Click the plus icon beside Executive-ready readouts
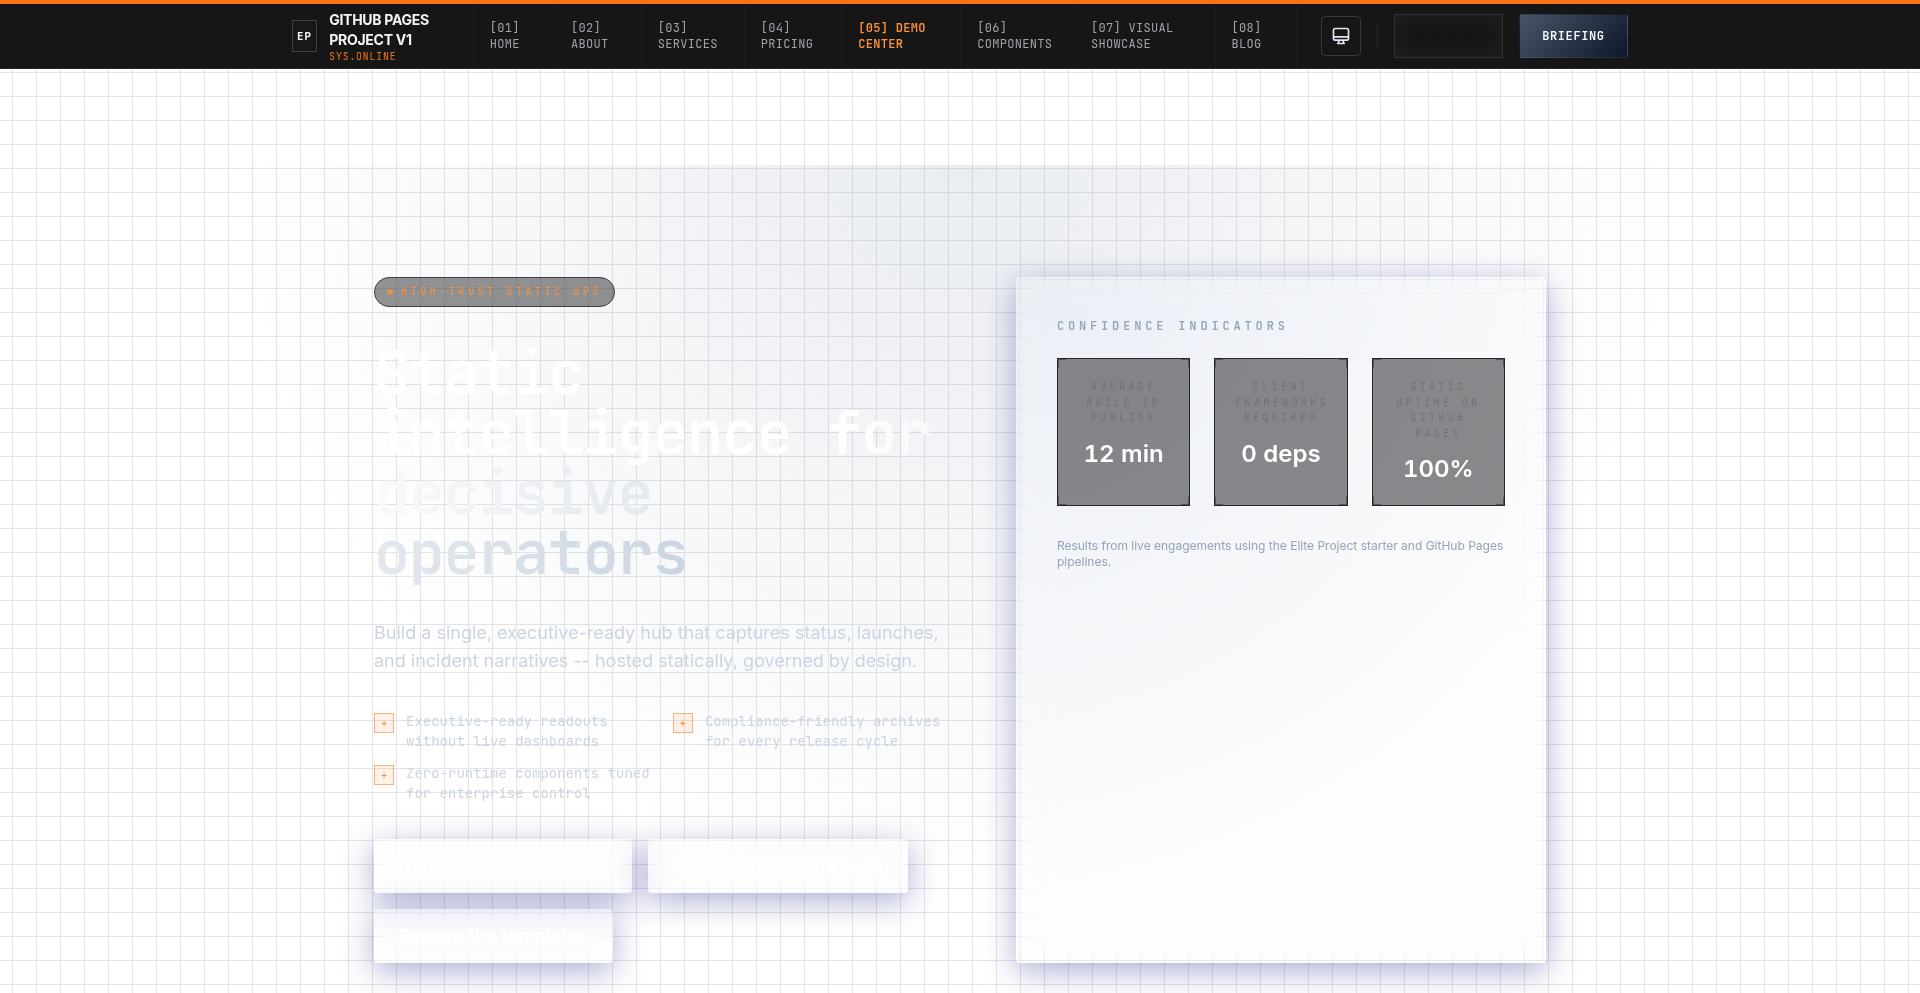Viewport: 1920px width, 993px height. [x=383, y=722]
